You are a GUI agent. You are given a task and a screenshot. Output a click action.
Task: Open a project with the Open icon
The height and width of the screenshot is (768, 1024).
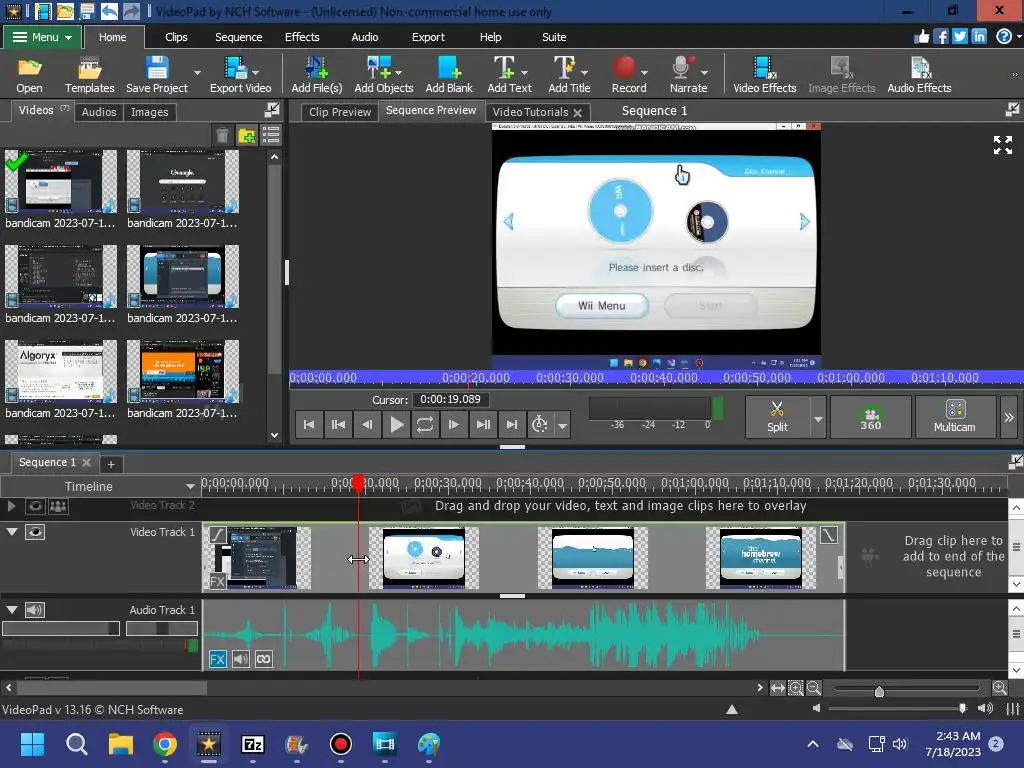pos(29,74)
